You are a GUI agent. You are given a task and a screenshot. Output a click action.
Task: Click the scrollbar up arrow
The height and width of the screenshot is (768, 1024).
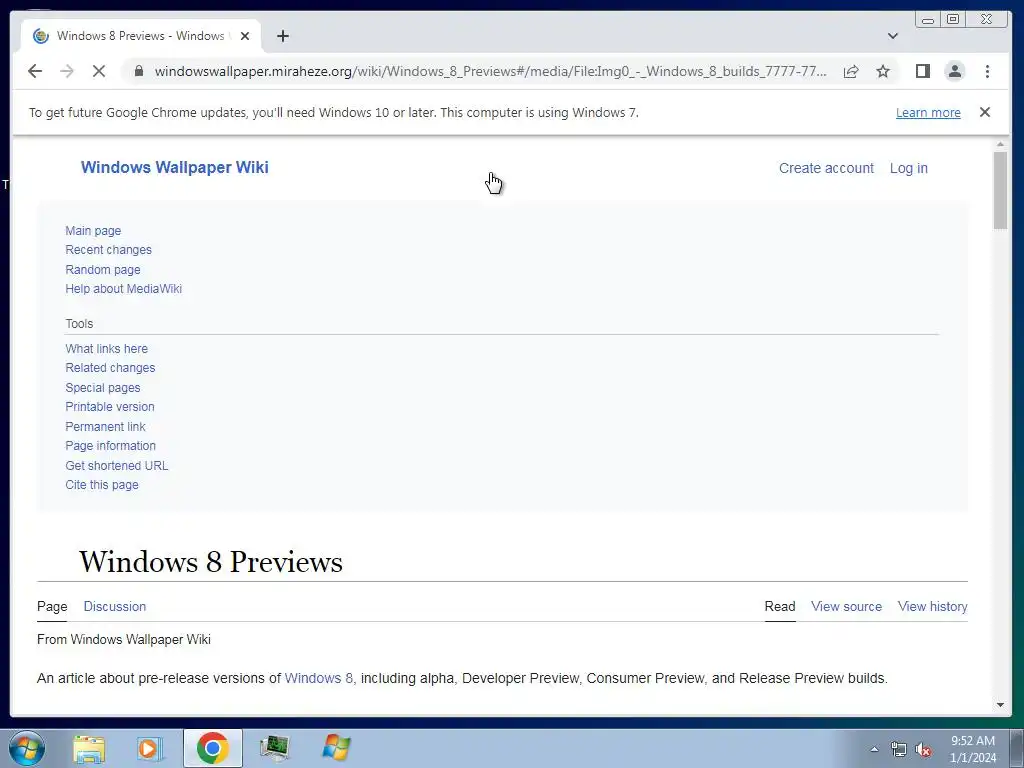tap(1000, 144)
